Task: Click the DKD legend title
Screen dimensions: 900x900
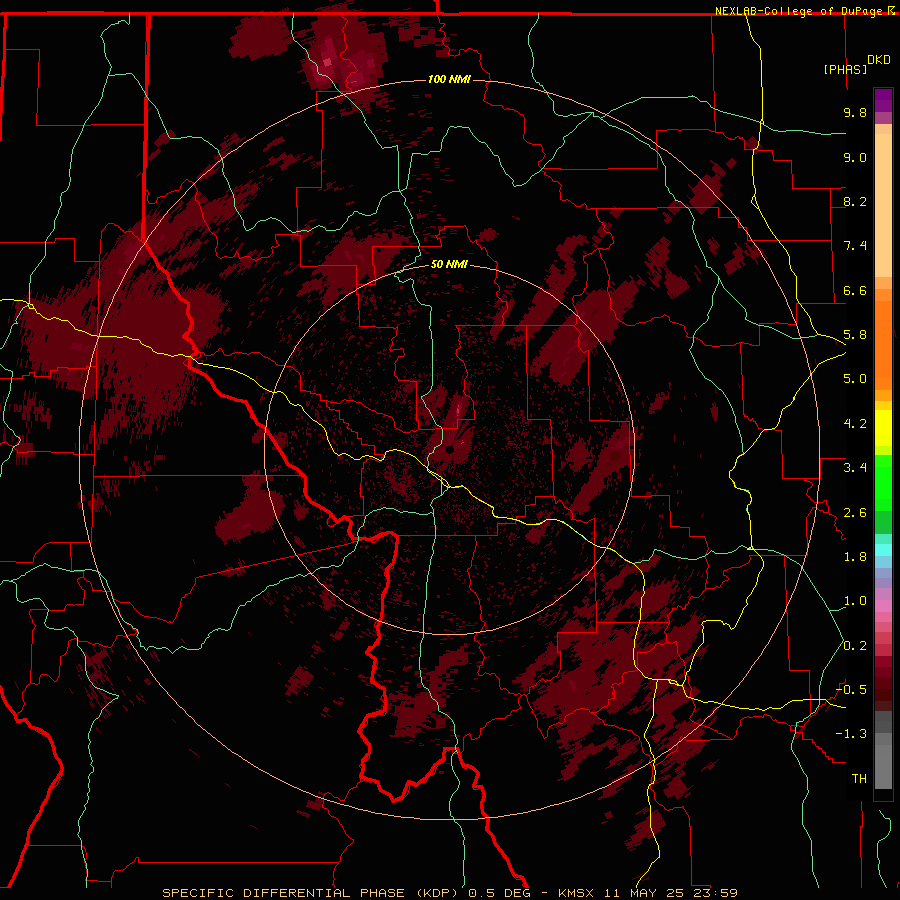Action: [879, 60]
